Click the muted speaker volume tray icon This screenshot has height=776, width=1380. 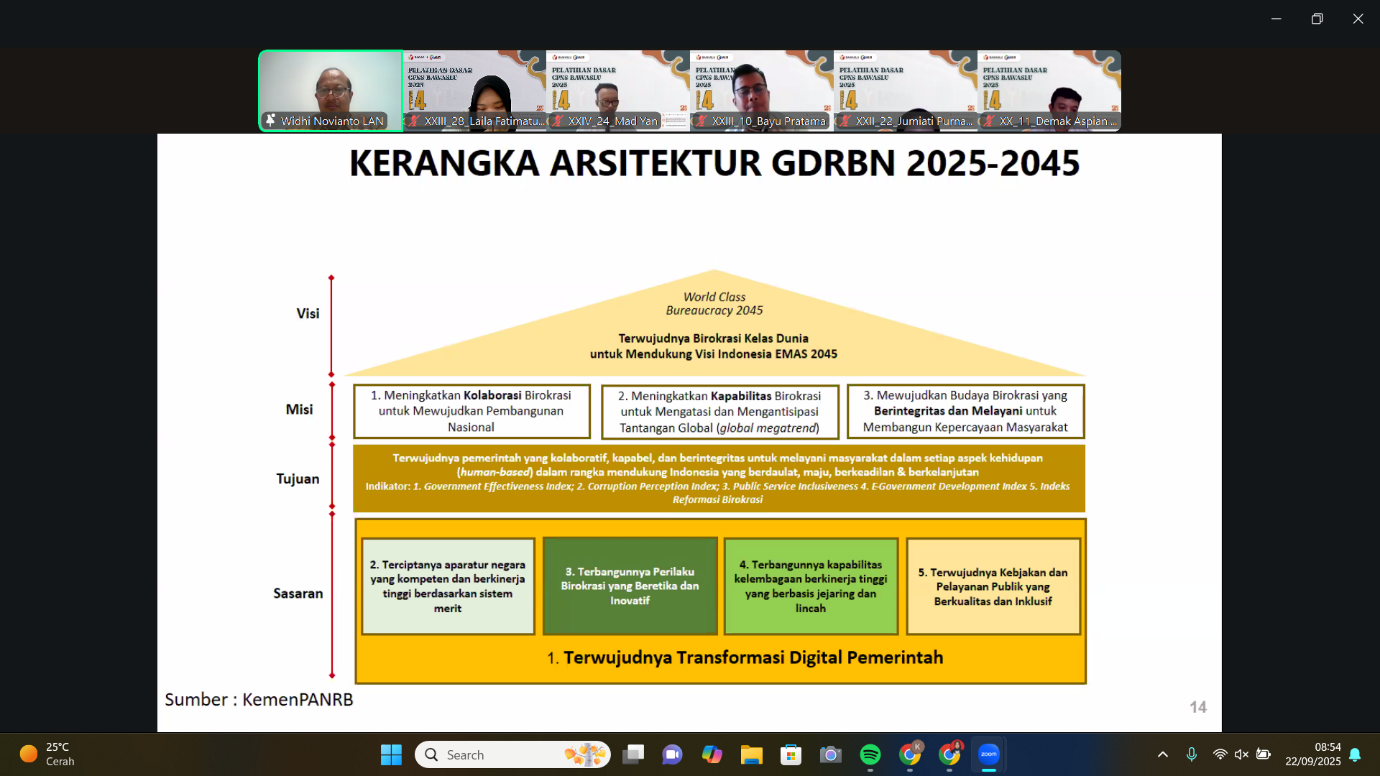tap(1241, 754)
